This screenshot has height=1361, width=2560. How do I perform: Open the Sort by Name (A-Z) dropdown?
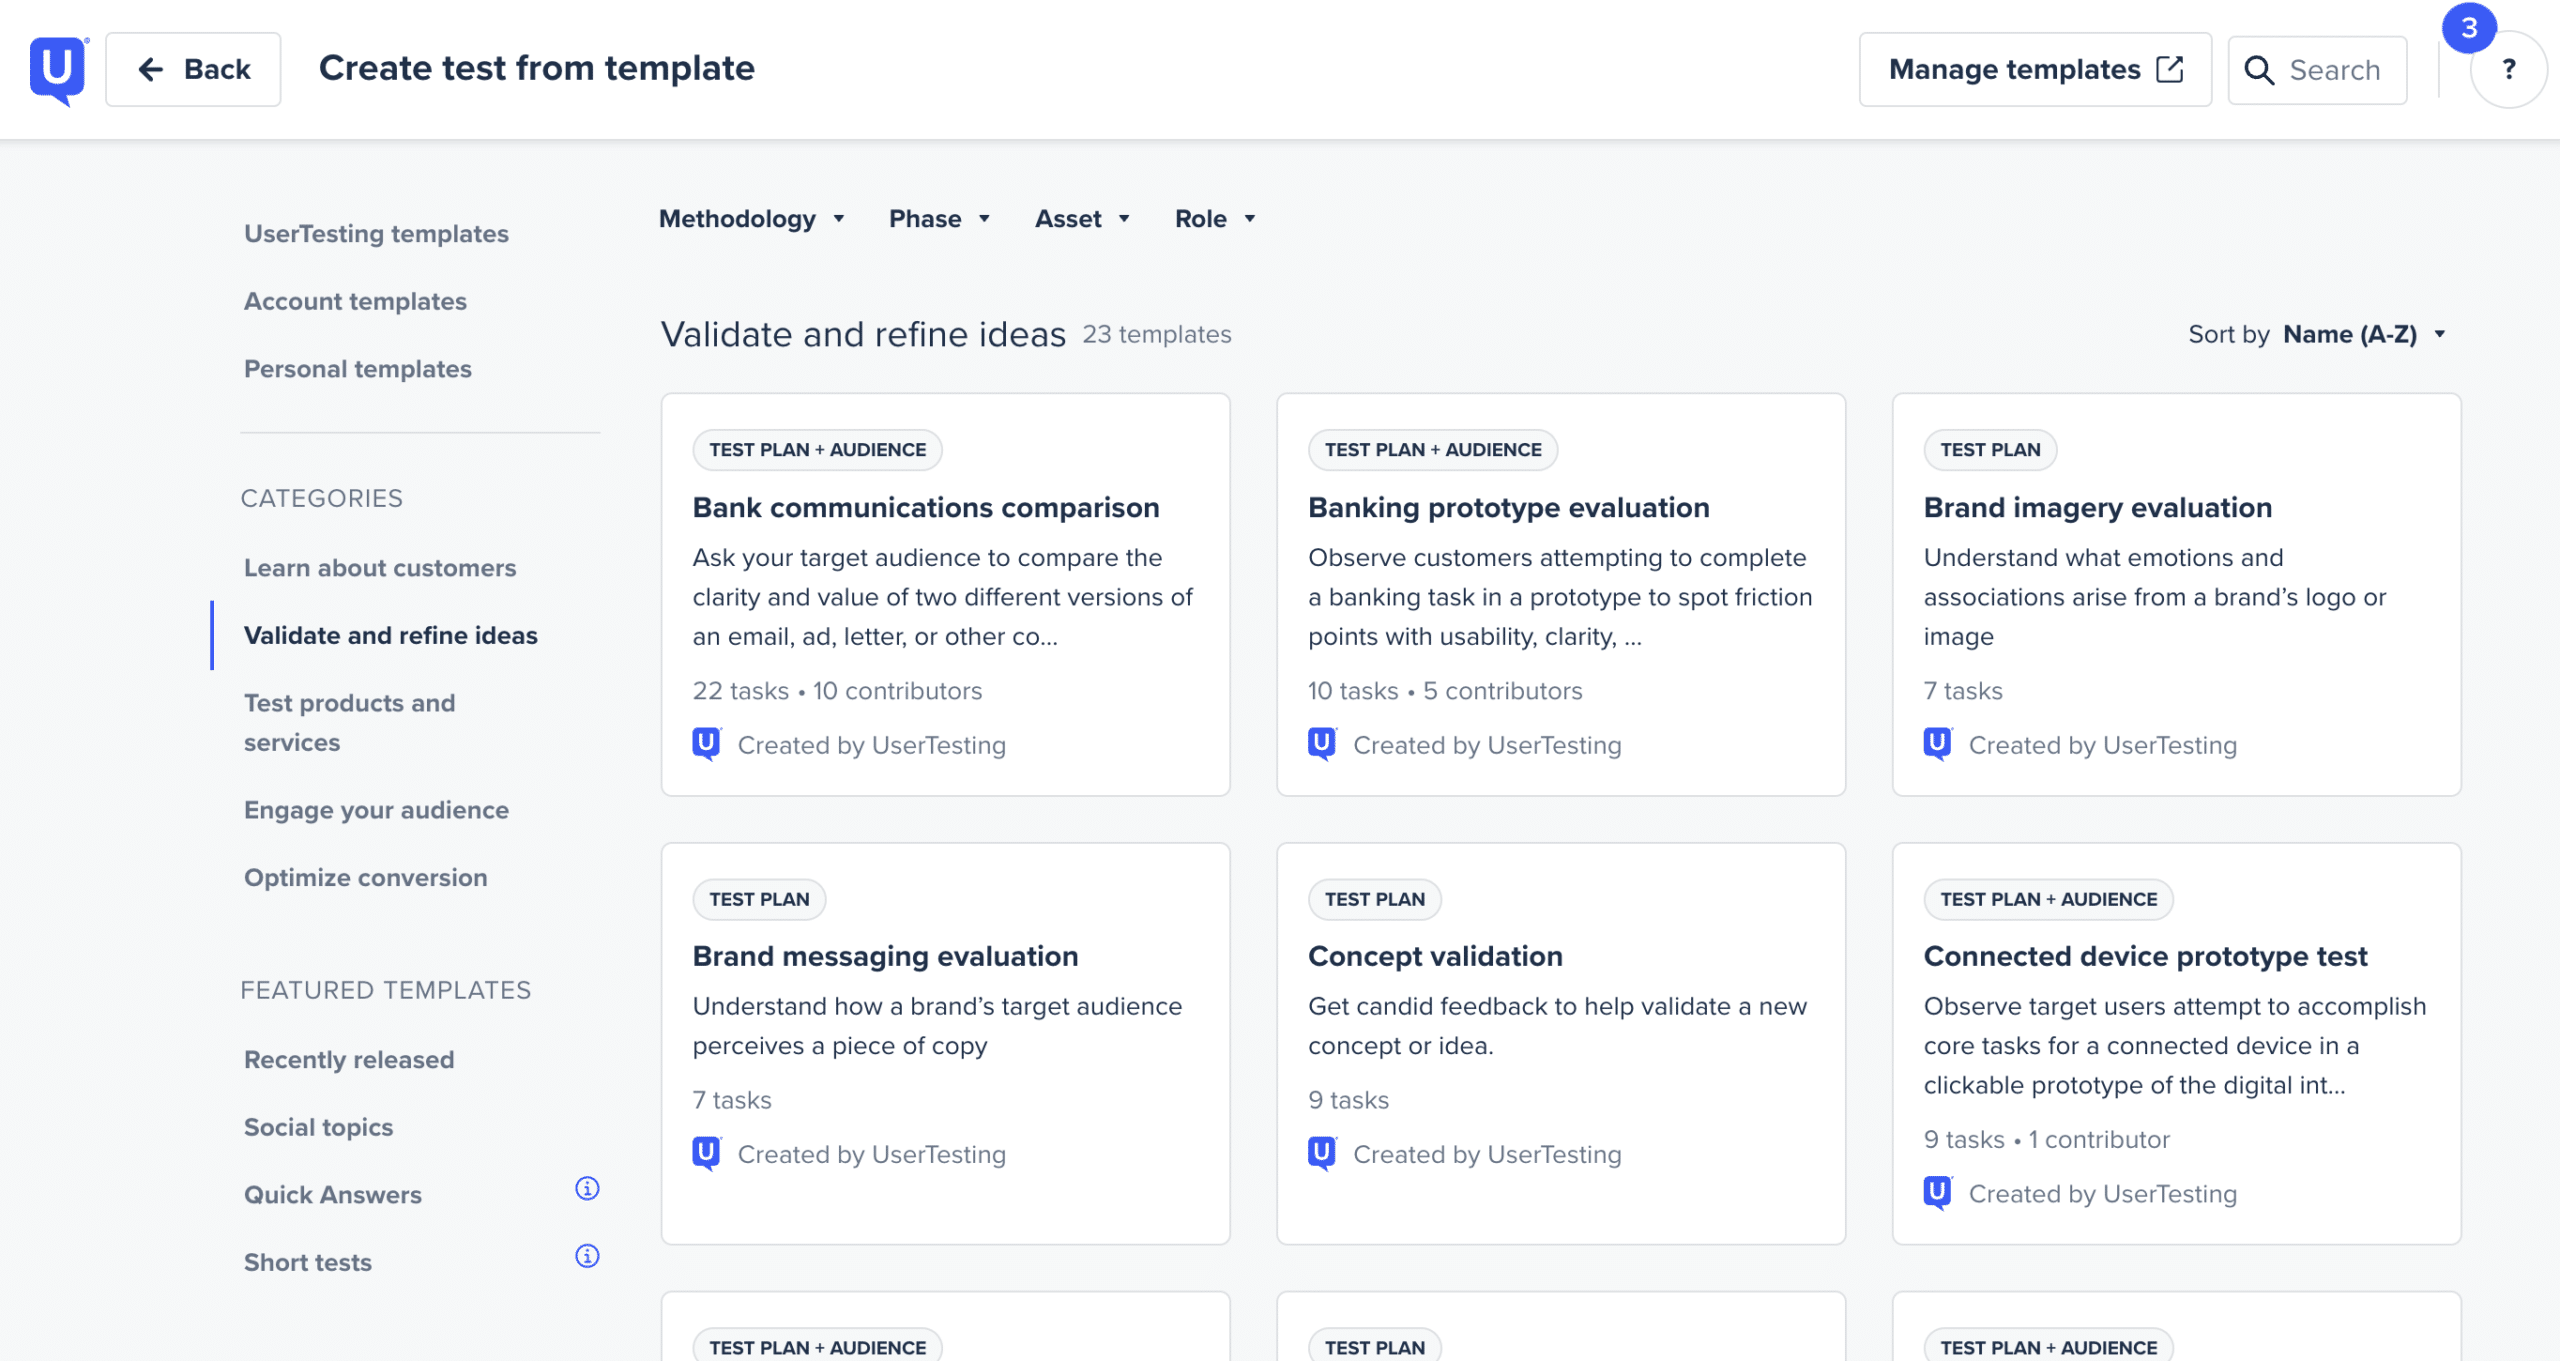(x=2365, y=334)
